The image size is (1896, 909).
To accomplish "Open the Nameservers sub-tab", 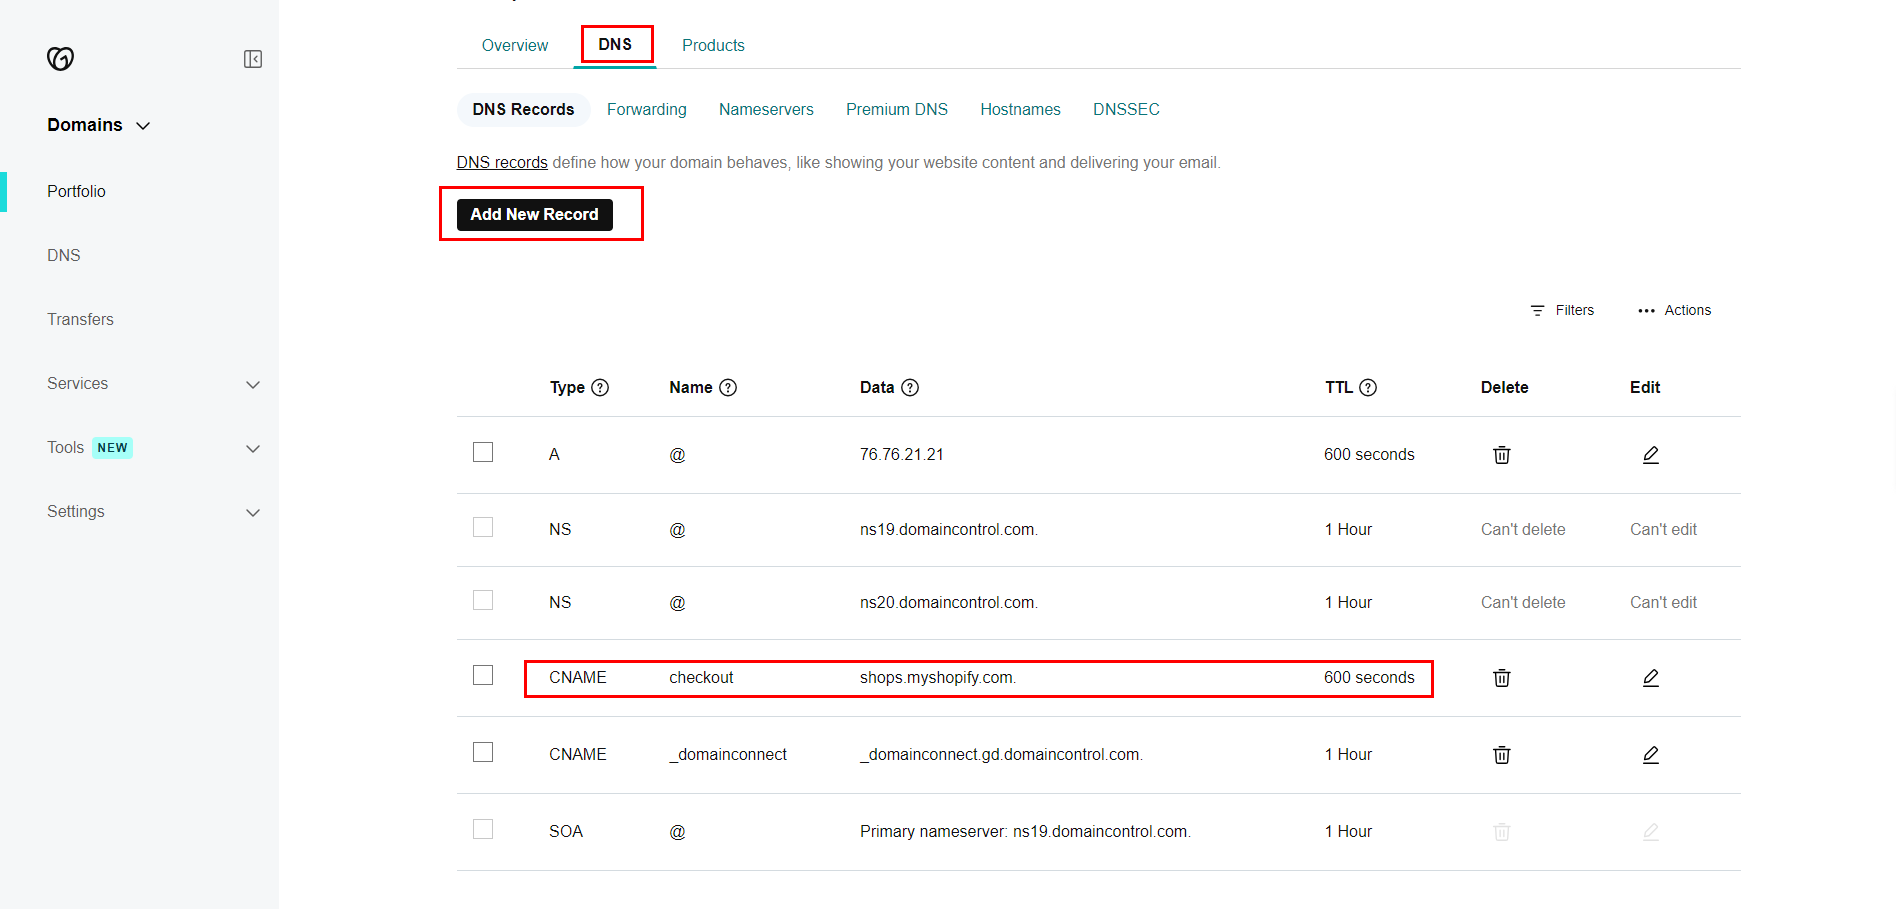I will pos(766,109).
